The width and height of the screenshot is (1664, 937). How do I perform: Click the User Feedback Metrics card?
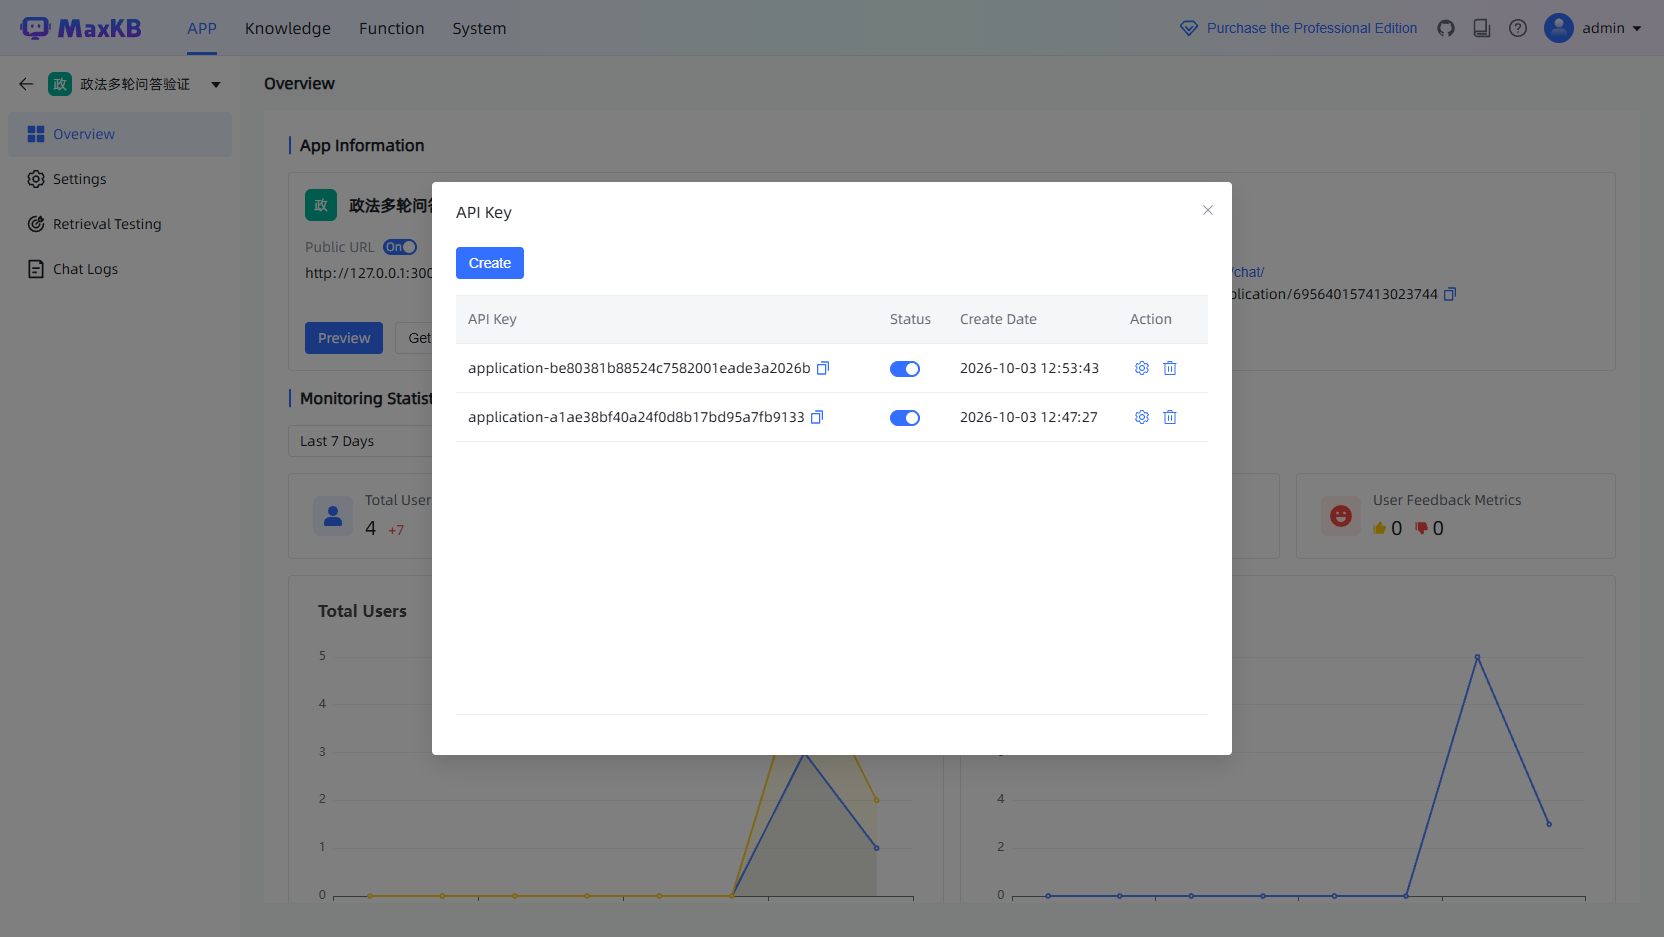1455,516
